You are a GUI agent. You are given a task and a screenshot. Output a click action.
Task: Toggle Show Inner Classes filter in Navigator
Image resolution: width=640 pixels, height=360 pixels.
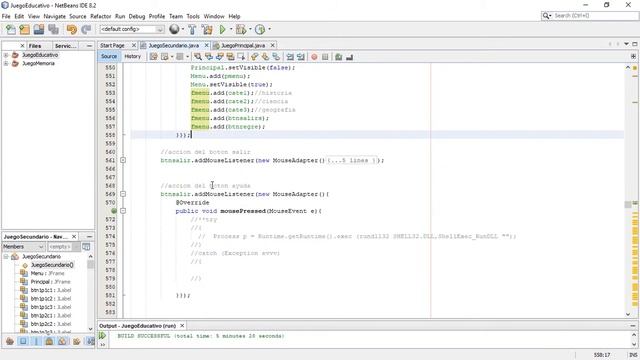click(x=62, y=341)
